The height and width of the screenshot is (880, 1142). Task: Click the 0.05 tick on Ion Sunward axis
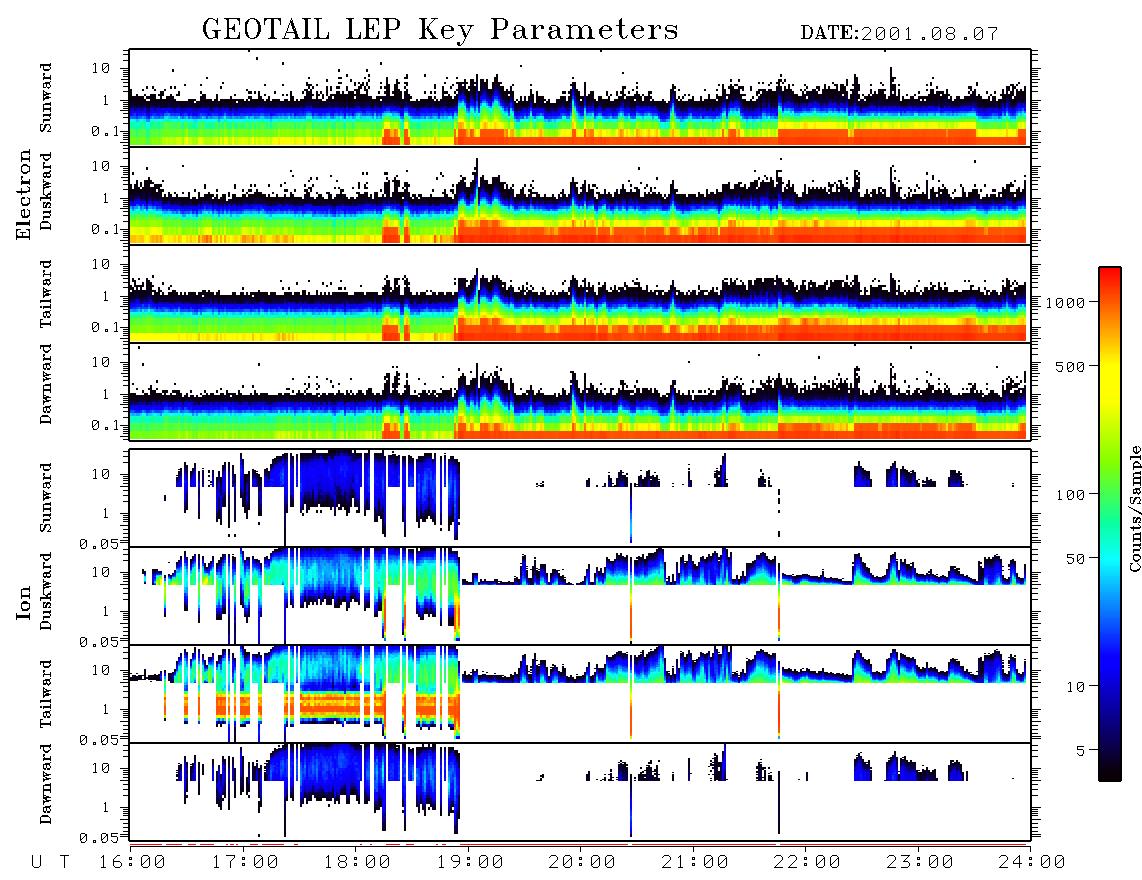click(x=100, y=543)
